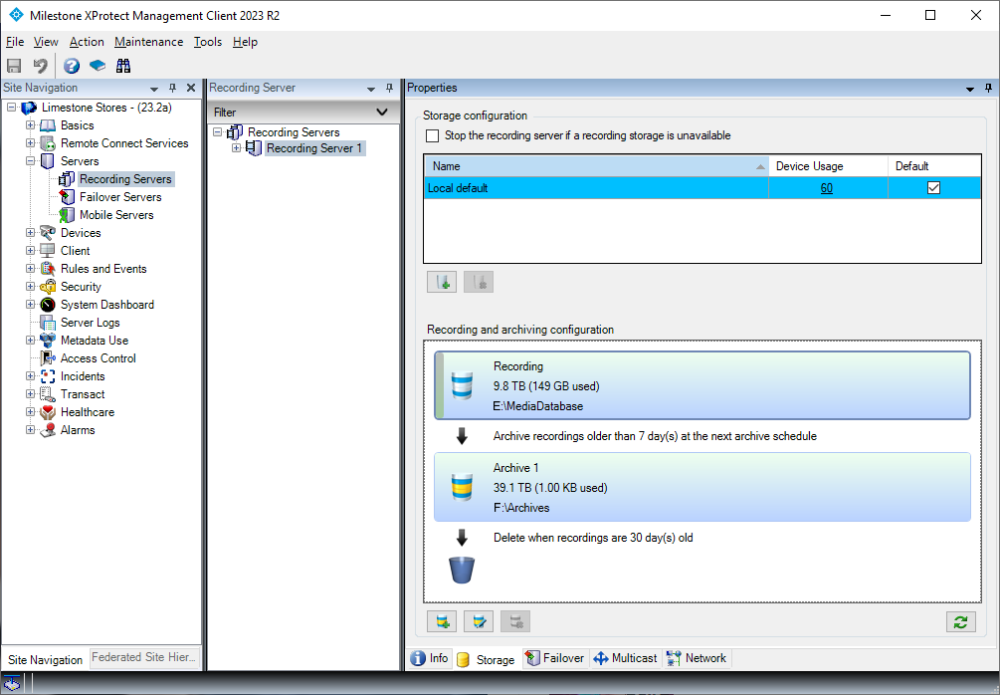Viewport: 1000px width, 695px height.
Task: Select the Mobile Servers node
Action: click(116, 215)
